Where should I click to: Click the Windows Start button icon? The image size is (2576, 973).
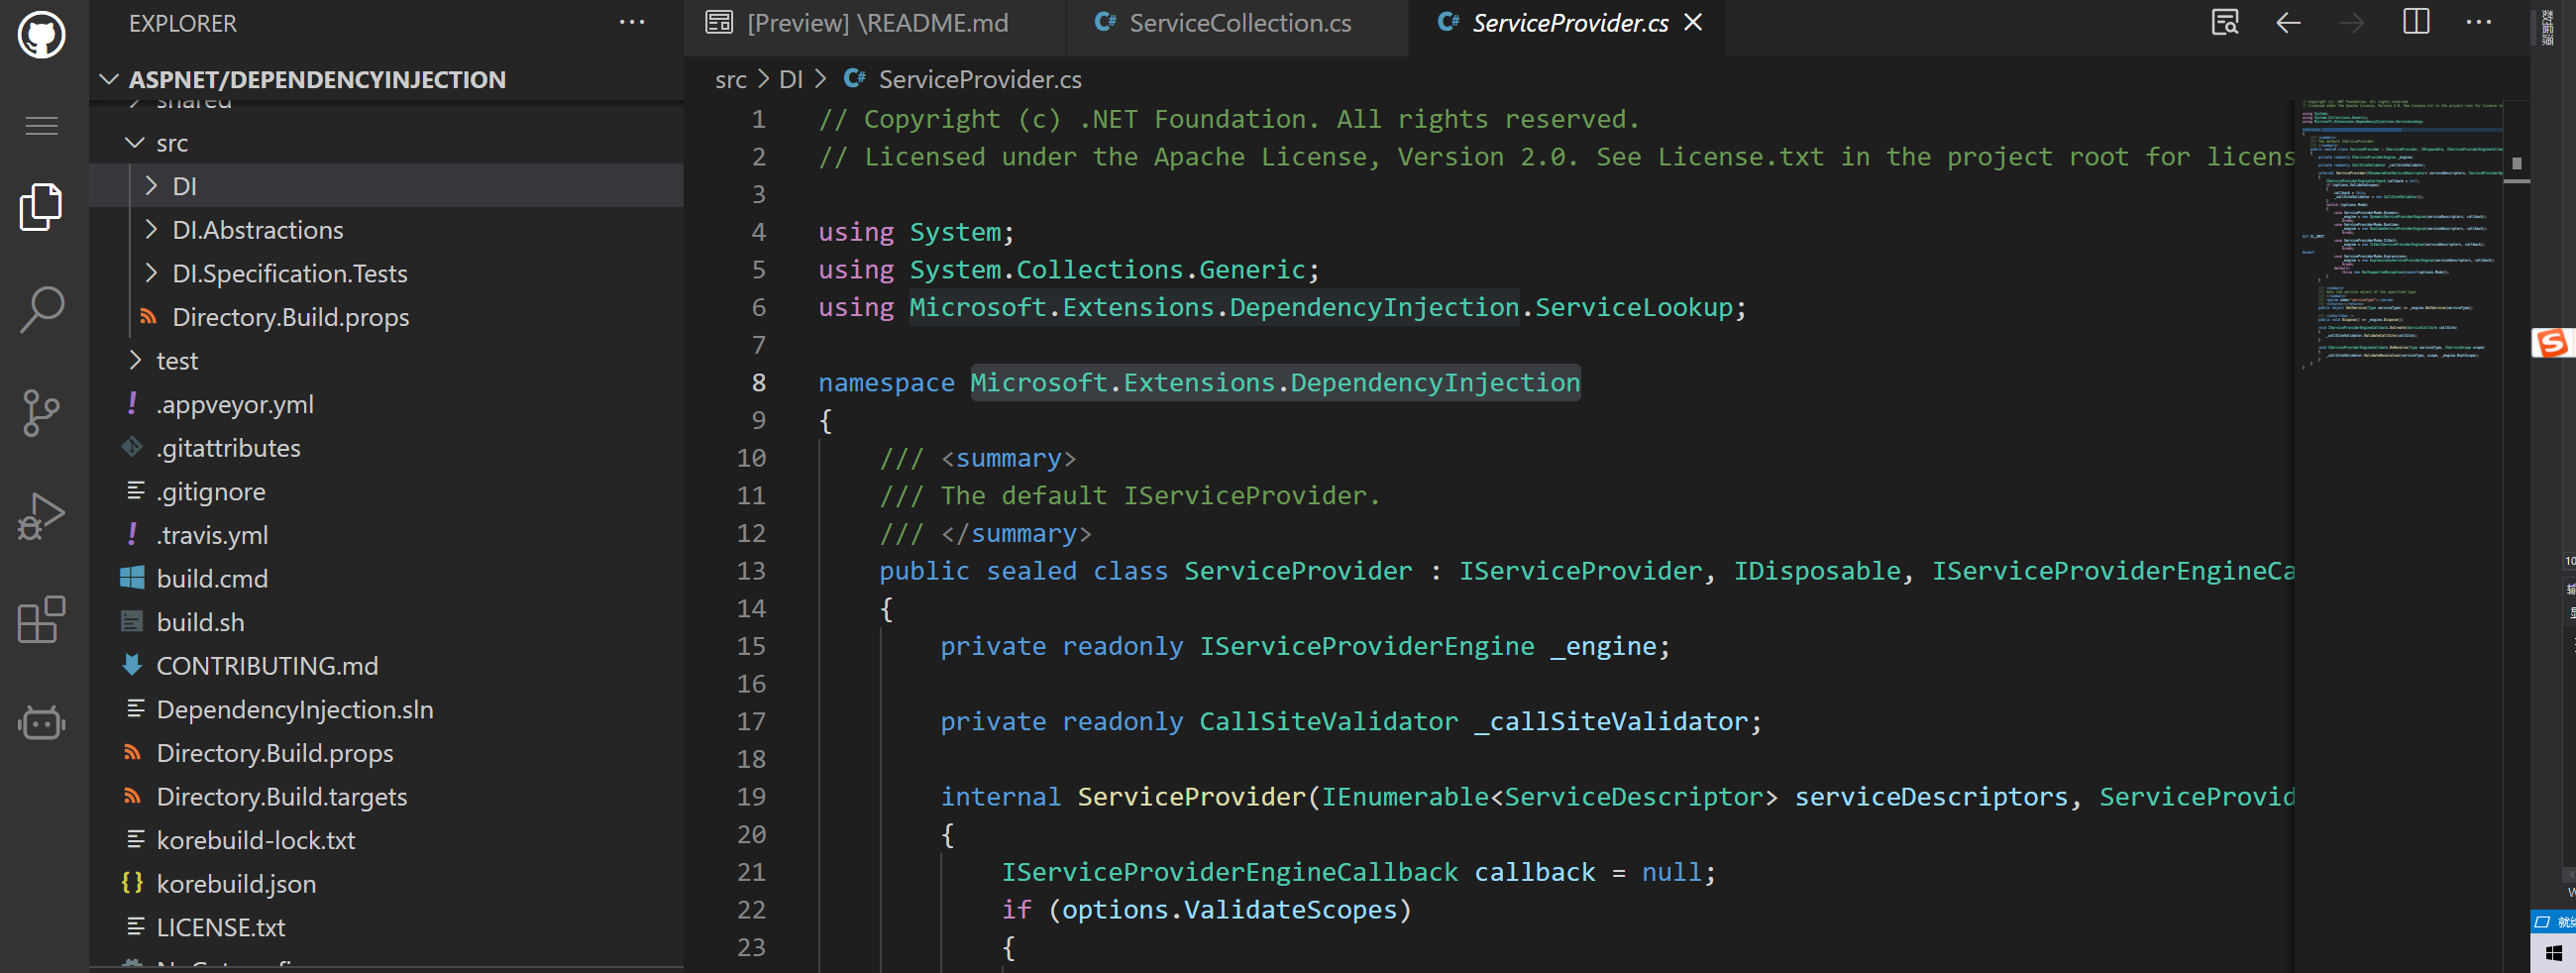coord(2554,953)
